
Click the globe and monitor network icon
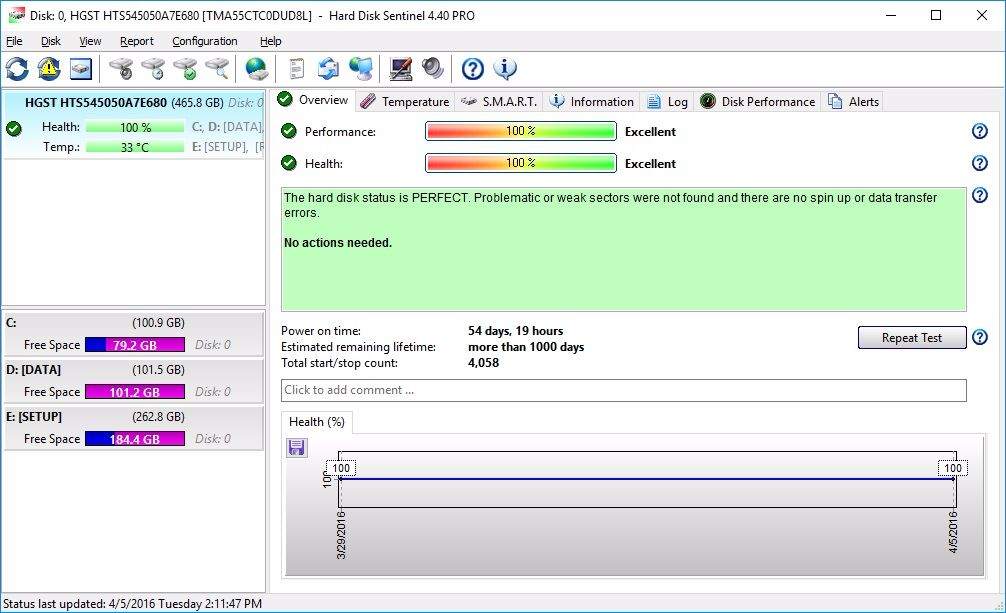coord(361,69)
